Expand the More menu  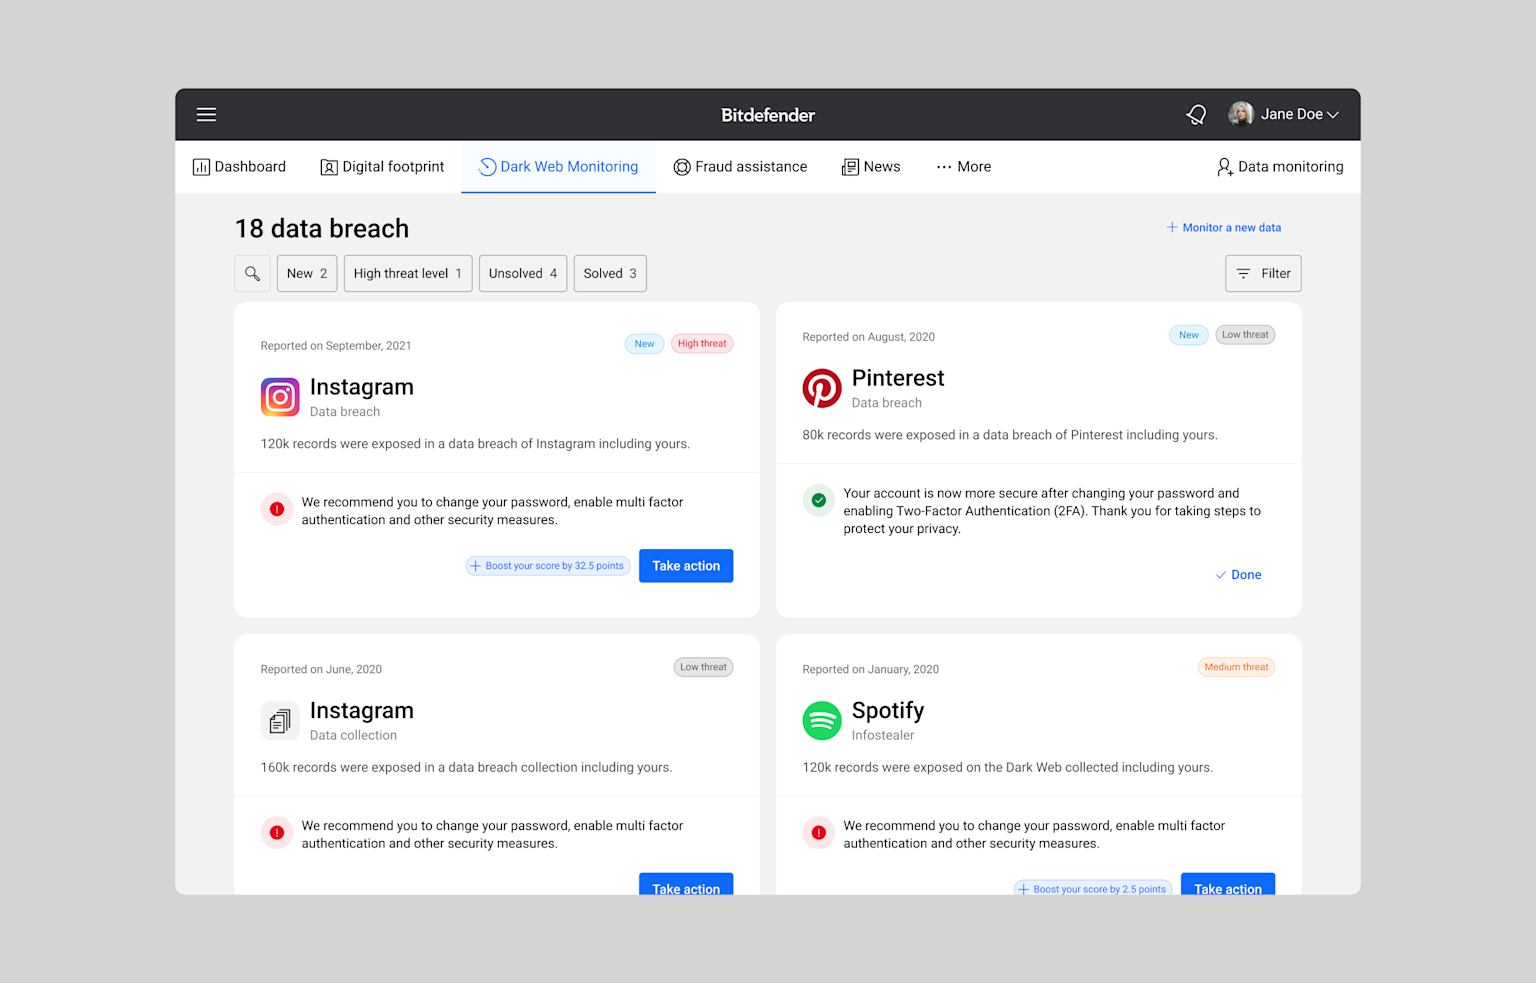coord(964,167)
